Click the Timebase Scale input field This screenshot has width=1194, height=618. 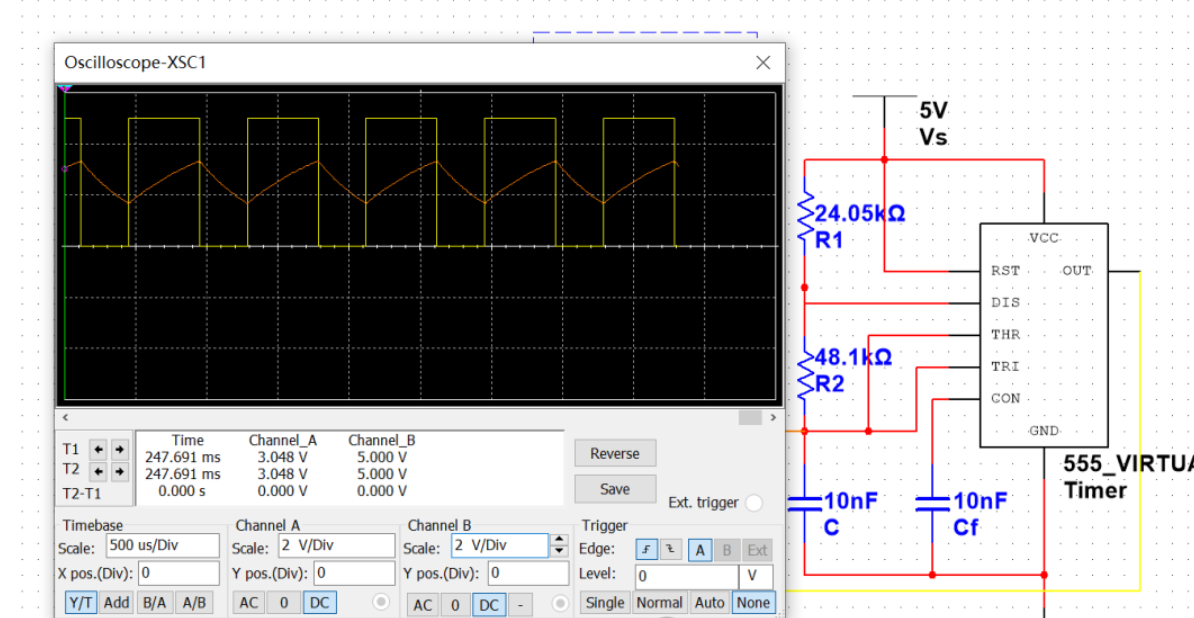pyautogui.click(x=163, y=546)
